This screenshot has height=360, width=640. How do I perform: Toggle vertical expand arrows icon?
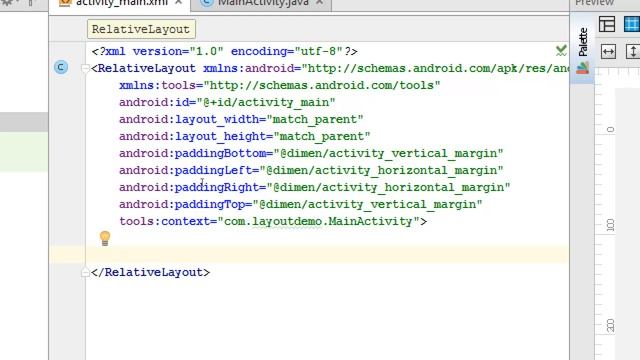click(633, 52)
